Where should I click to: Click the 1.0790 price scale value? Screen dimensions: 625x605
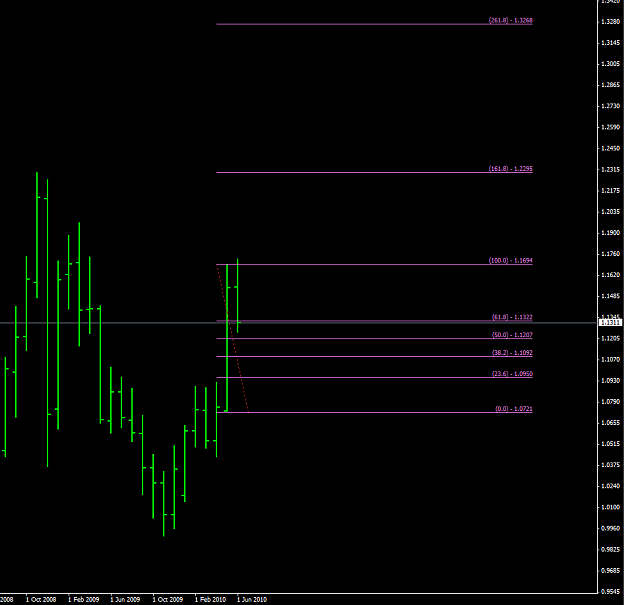[x=611, y=402]
